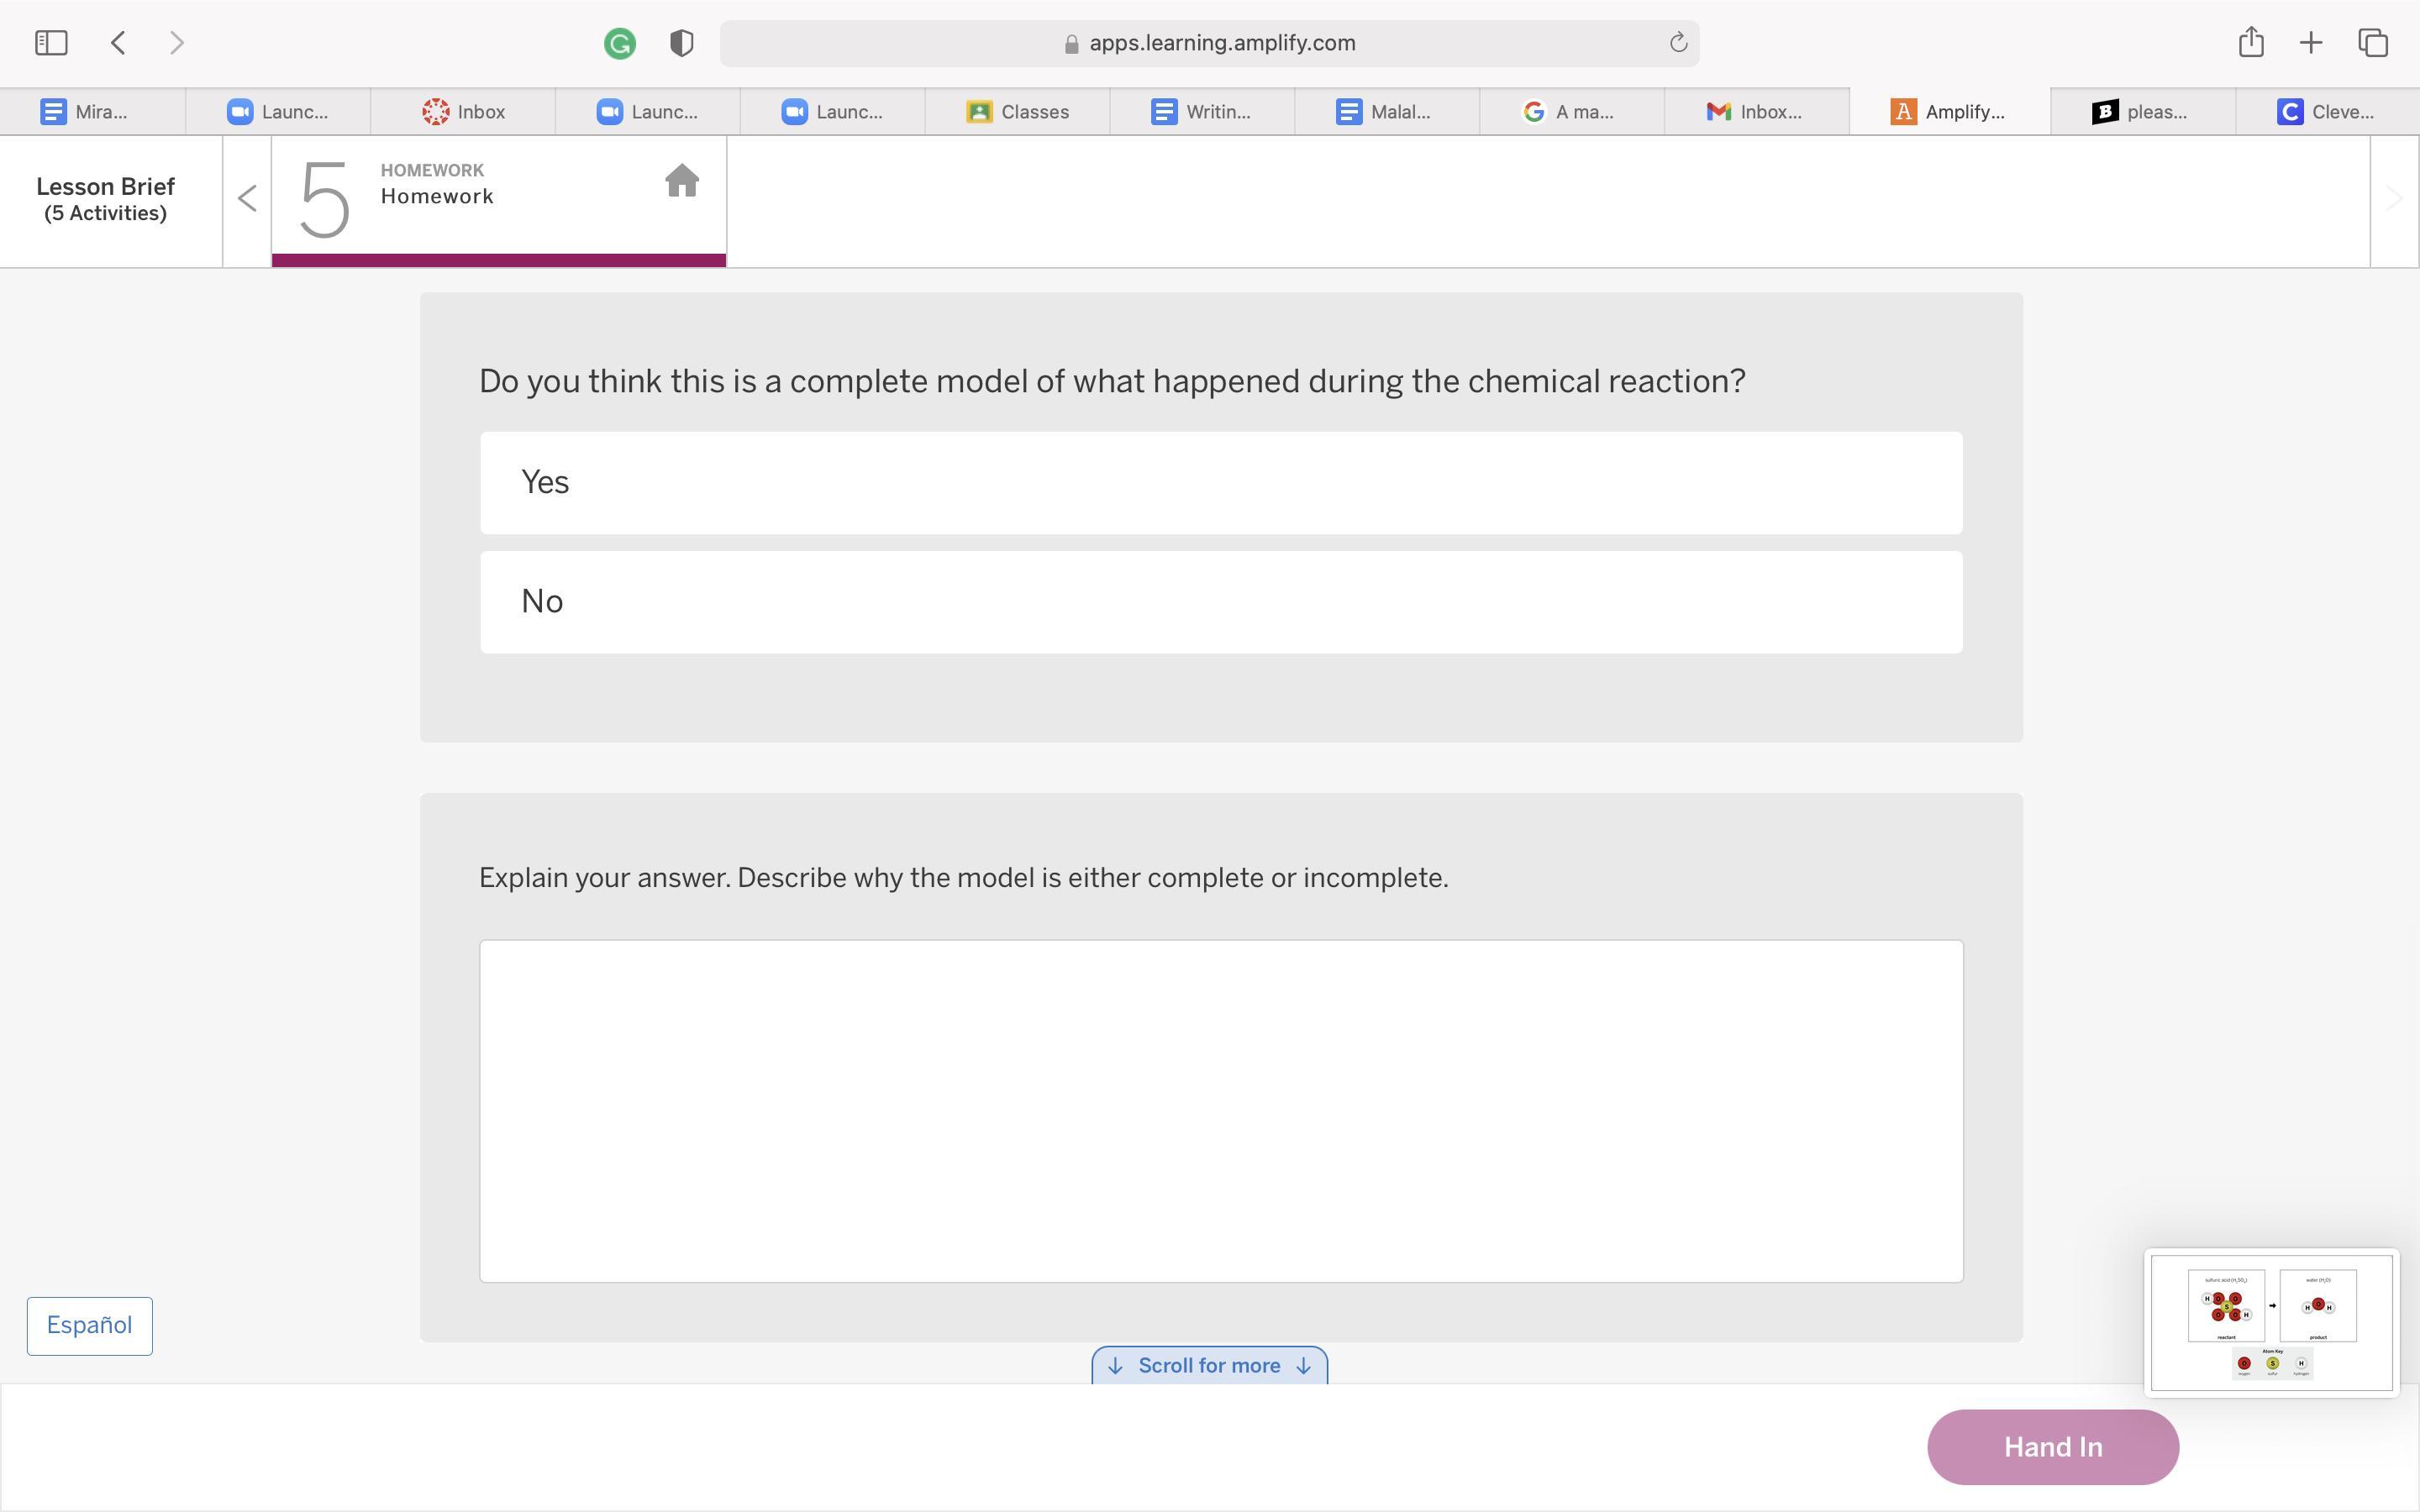Screen dimensions: 2420x1512
Task: Go to previous activity arrow
Action: [247, 199]
